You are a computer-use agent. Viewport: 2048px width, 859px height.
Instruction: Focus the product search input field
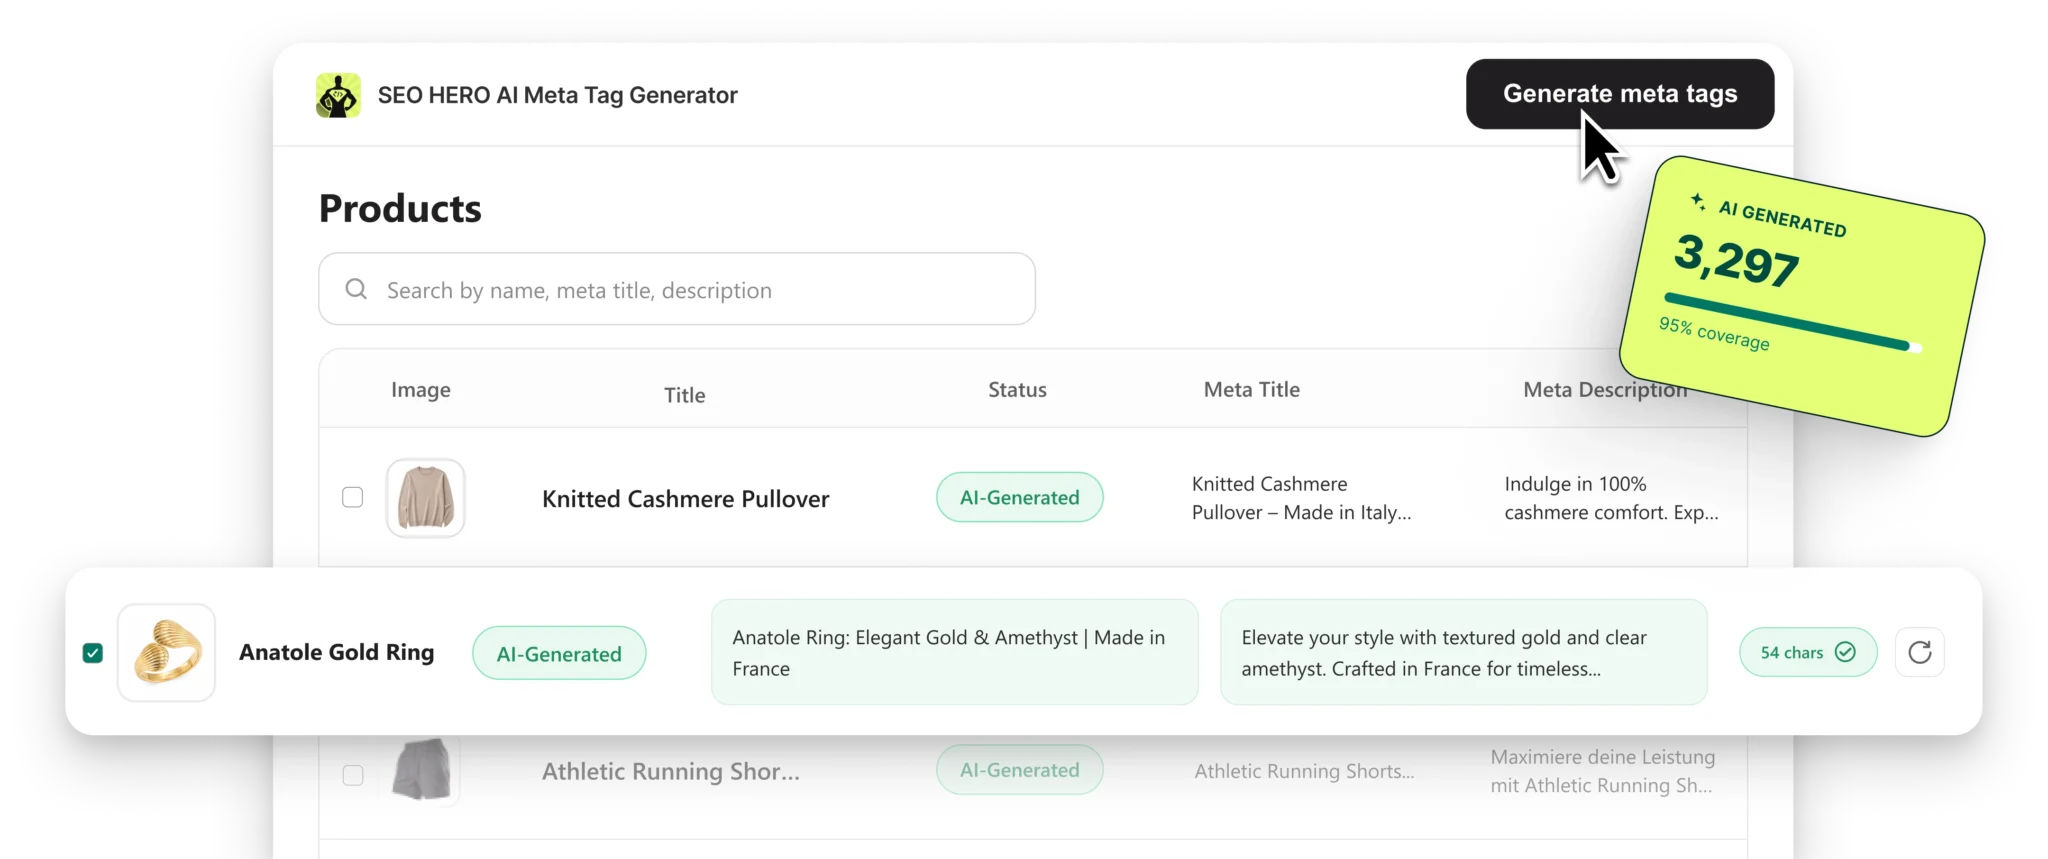677,289
